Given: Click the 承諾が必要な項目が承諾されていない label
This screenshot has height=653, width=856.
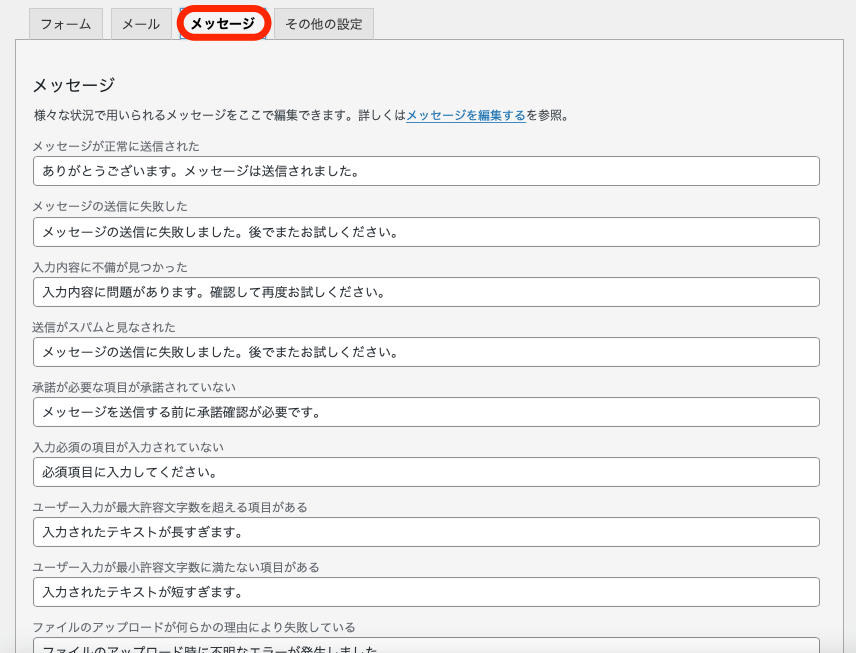Looking at the screenshot, I should coord(134,387).
